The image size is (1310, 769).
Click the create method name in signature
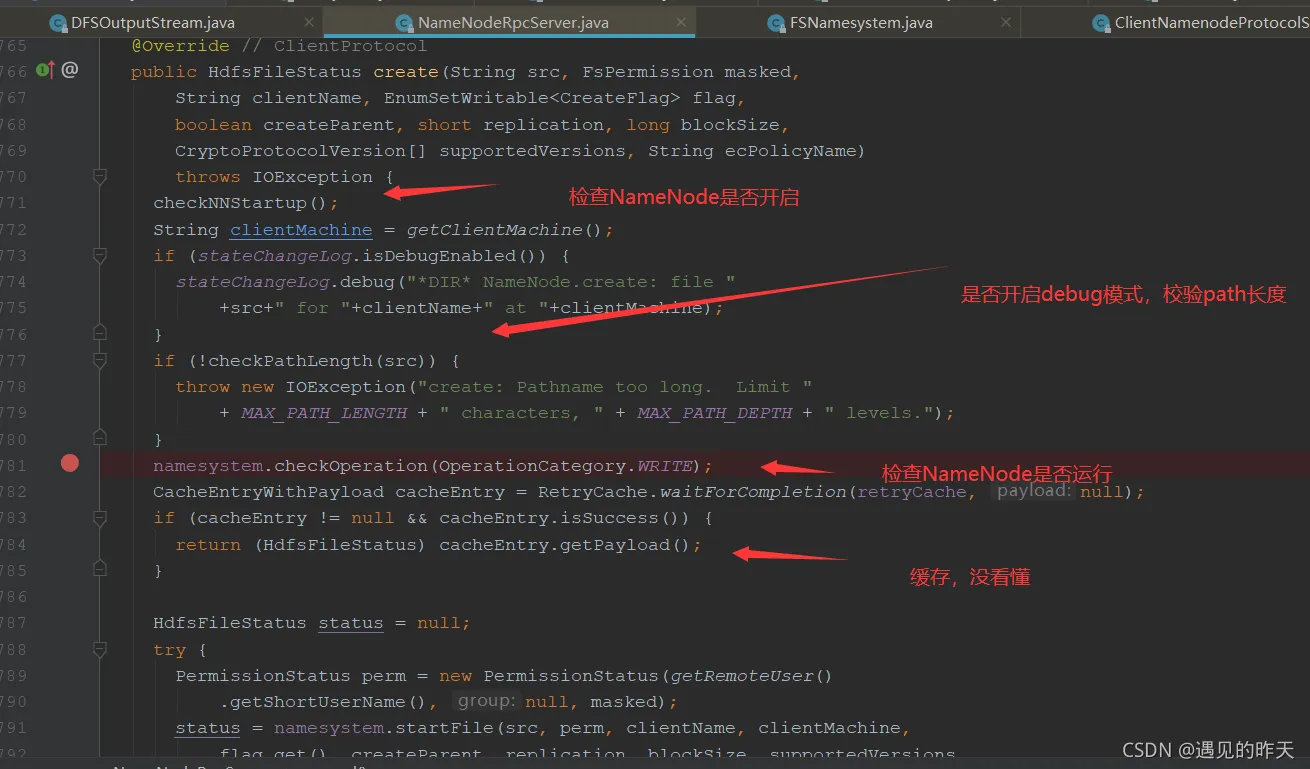point(406,72)
